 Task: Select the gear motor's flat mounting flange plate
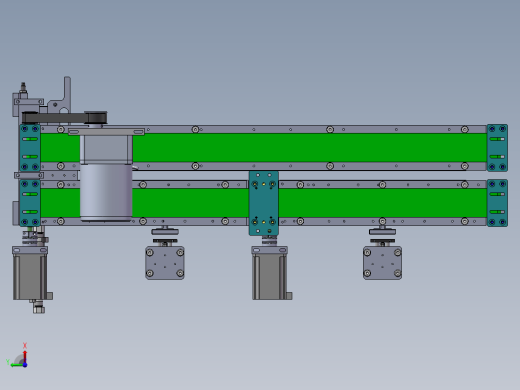point(106,132)
